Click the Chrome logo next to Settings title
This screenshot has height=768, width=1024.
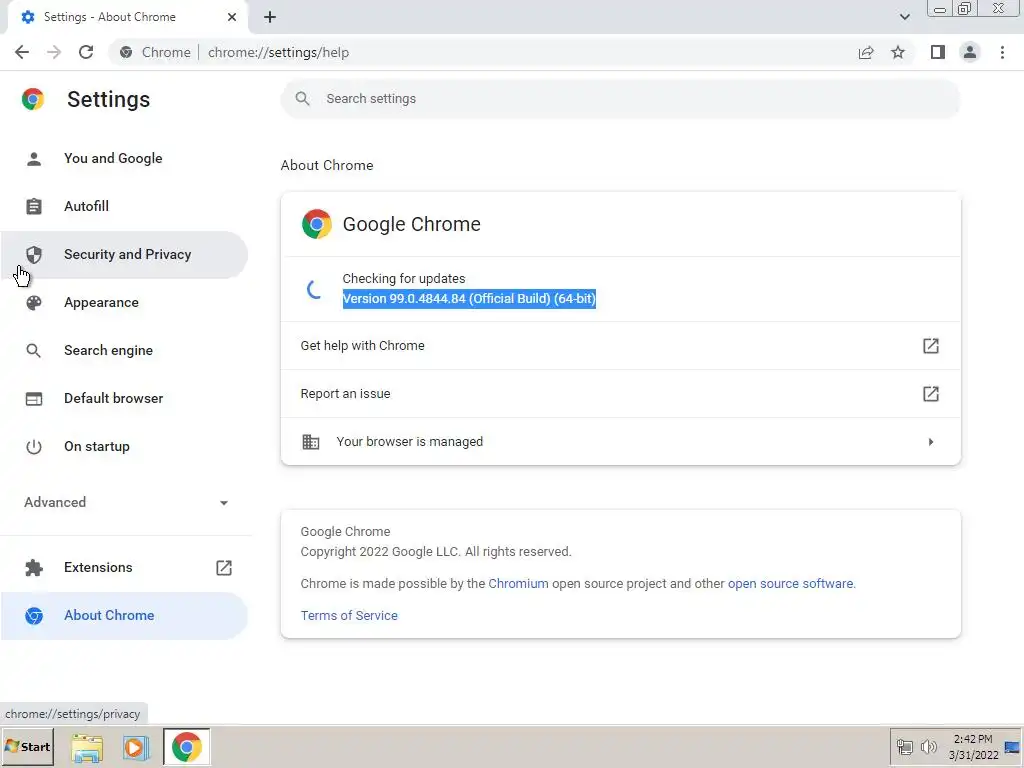[x=33, y=99]
